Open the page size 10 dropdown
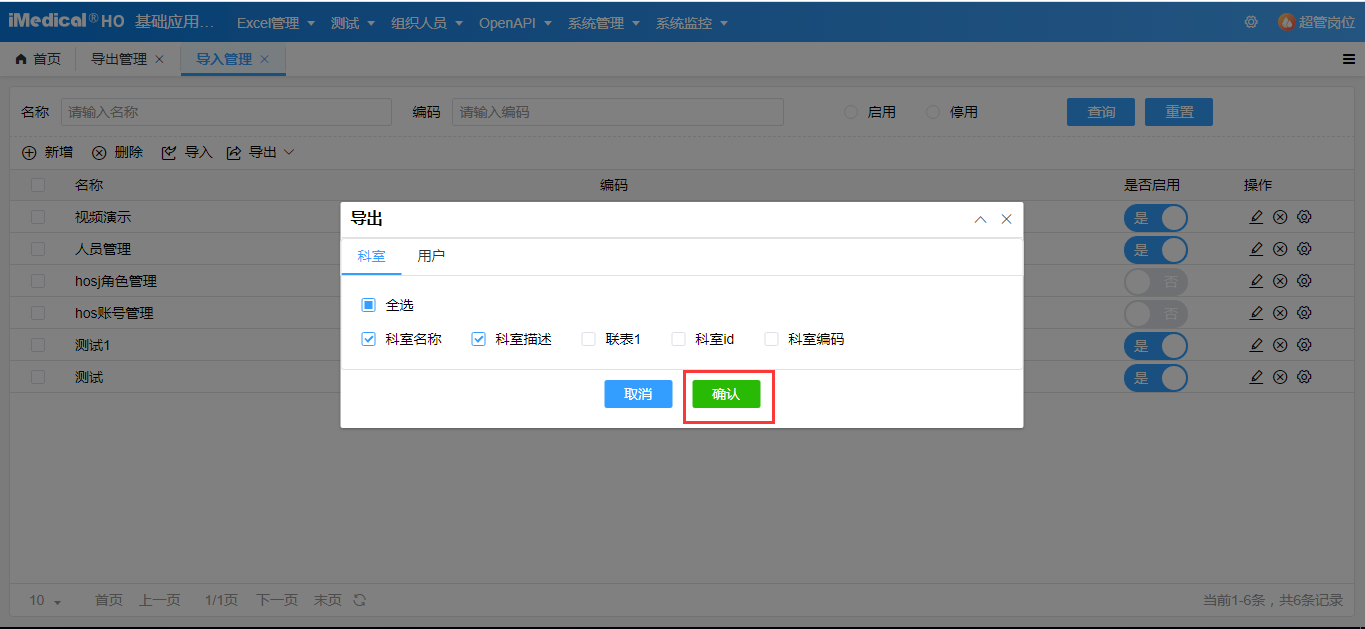This screenshot has height=629, width=1365. click(x=44, y=600)
